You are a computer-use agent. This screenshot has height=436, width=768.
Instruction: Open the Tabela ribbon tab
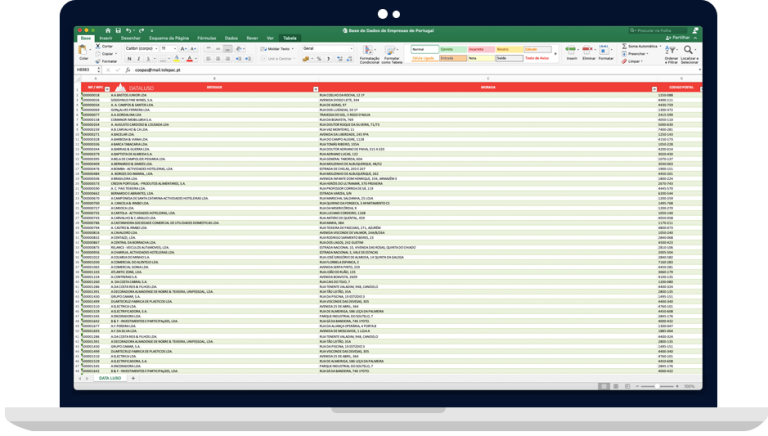click(289, 38)
